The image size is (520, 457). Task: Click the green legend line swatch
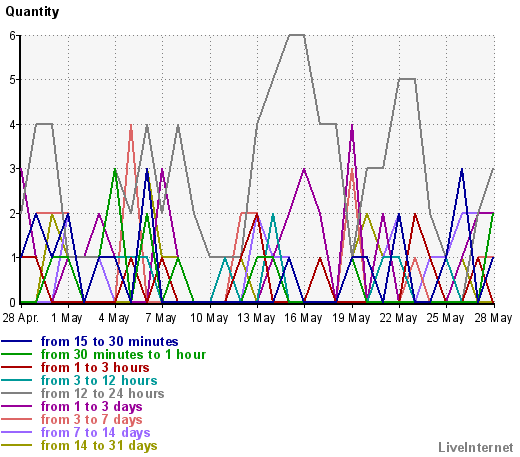pos(16,354)
